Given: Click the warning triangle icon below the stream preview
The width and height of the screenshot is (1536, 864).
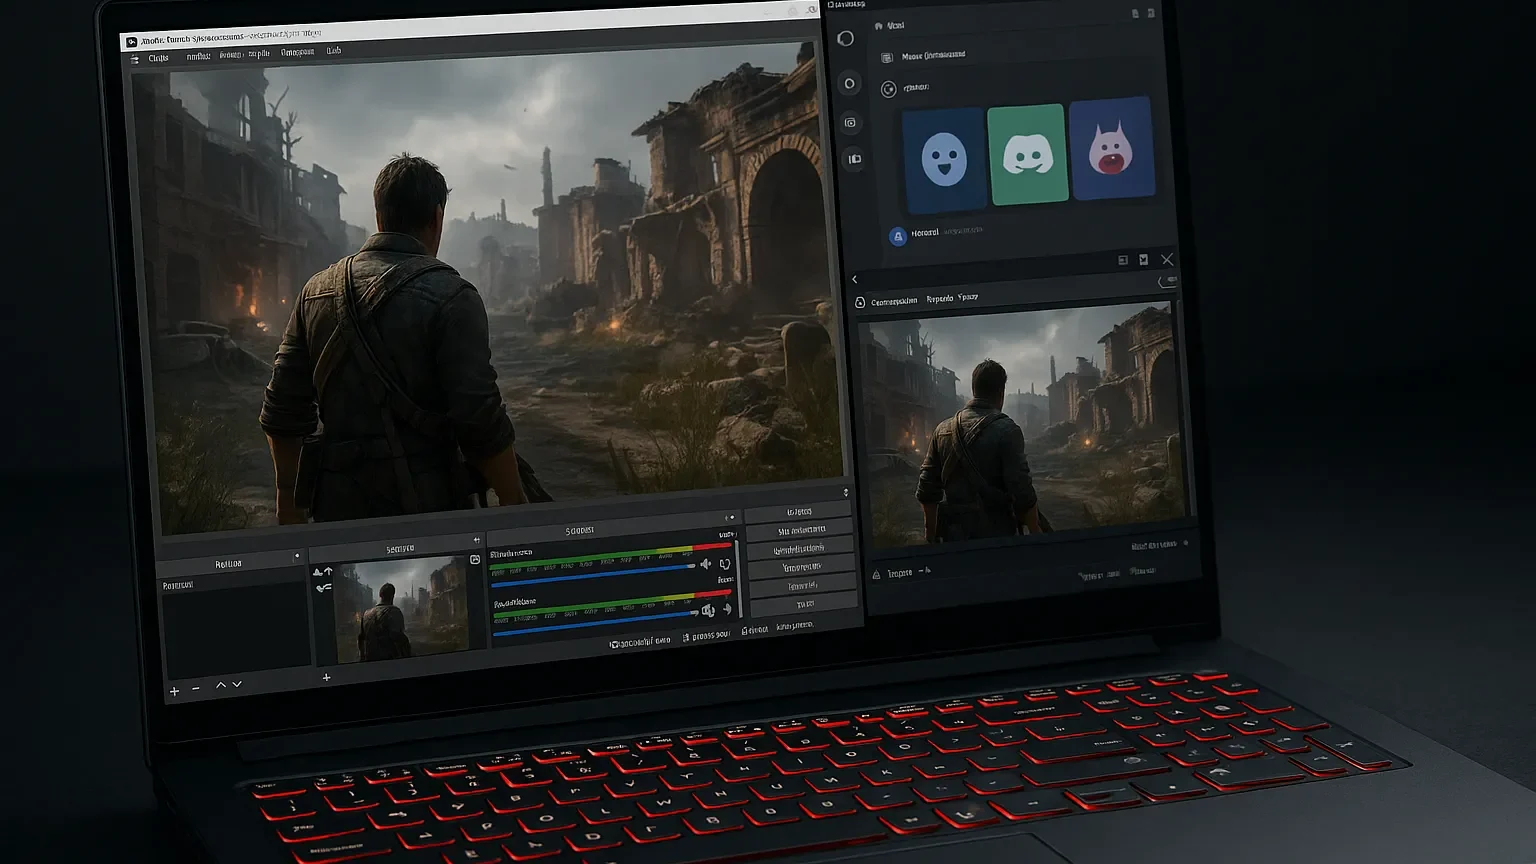Looking at the screenshot, I should coord(877,574).
